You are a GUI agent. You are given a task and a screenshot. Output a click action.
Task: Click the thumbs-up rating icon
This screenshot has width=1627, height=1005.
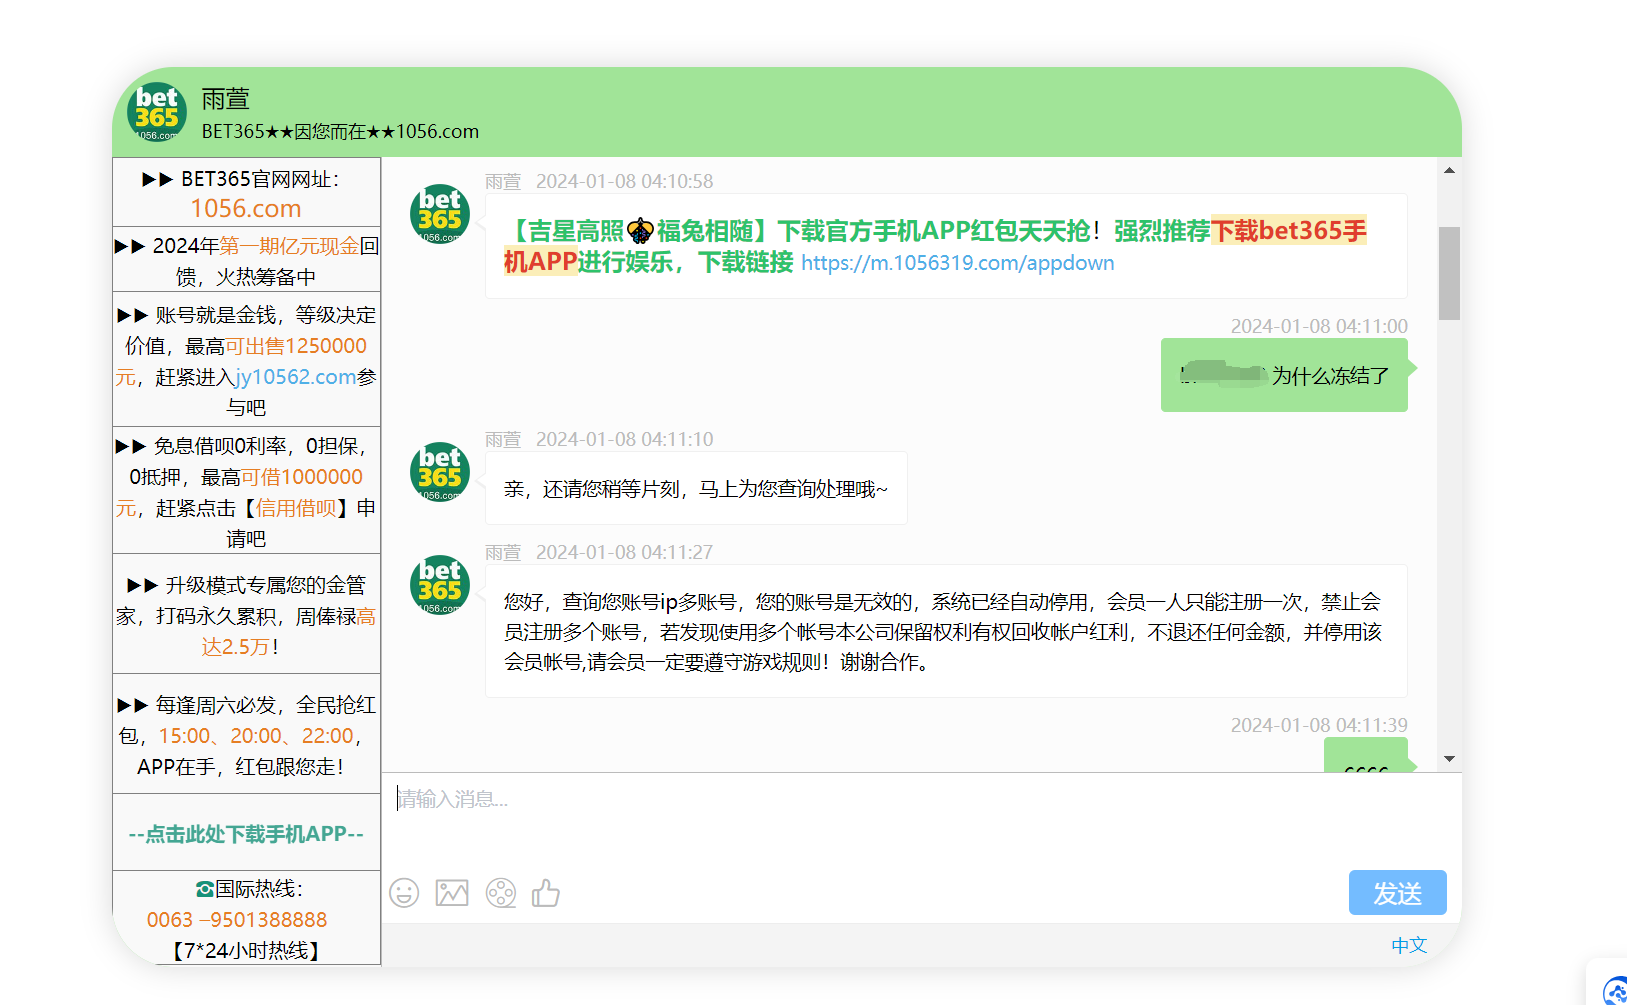545,892
